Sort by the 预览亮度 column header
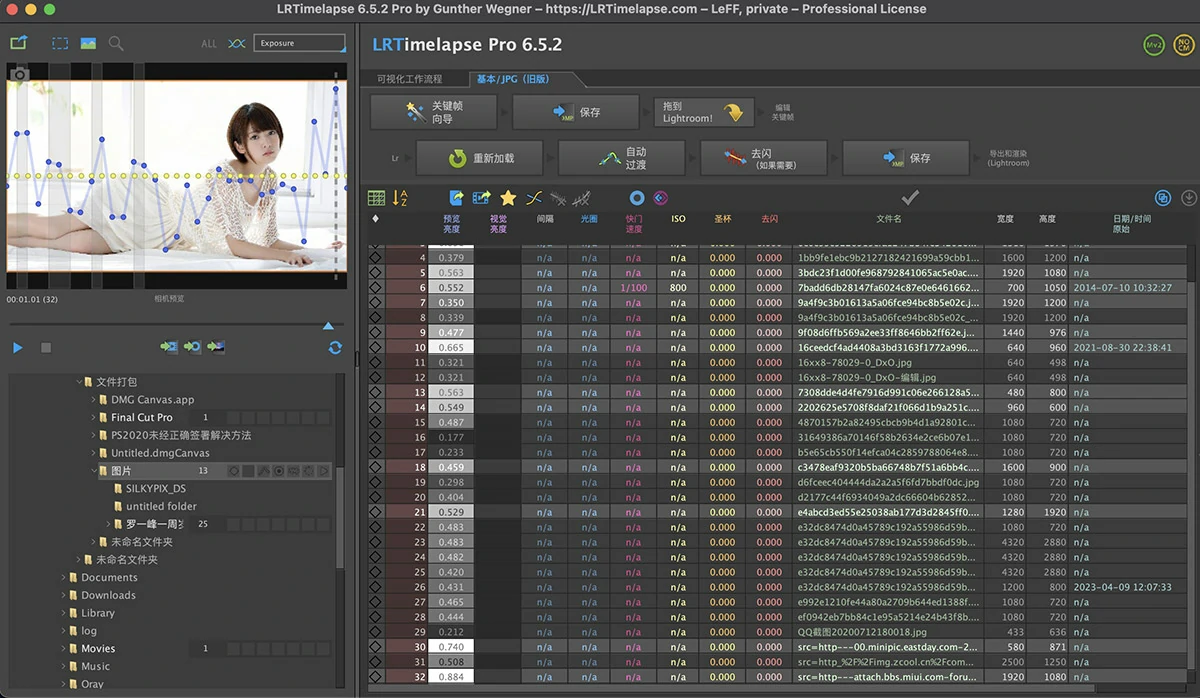1200x698 pixels. click(x=452, y=223)
